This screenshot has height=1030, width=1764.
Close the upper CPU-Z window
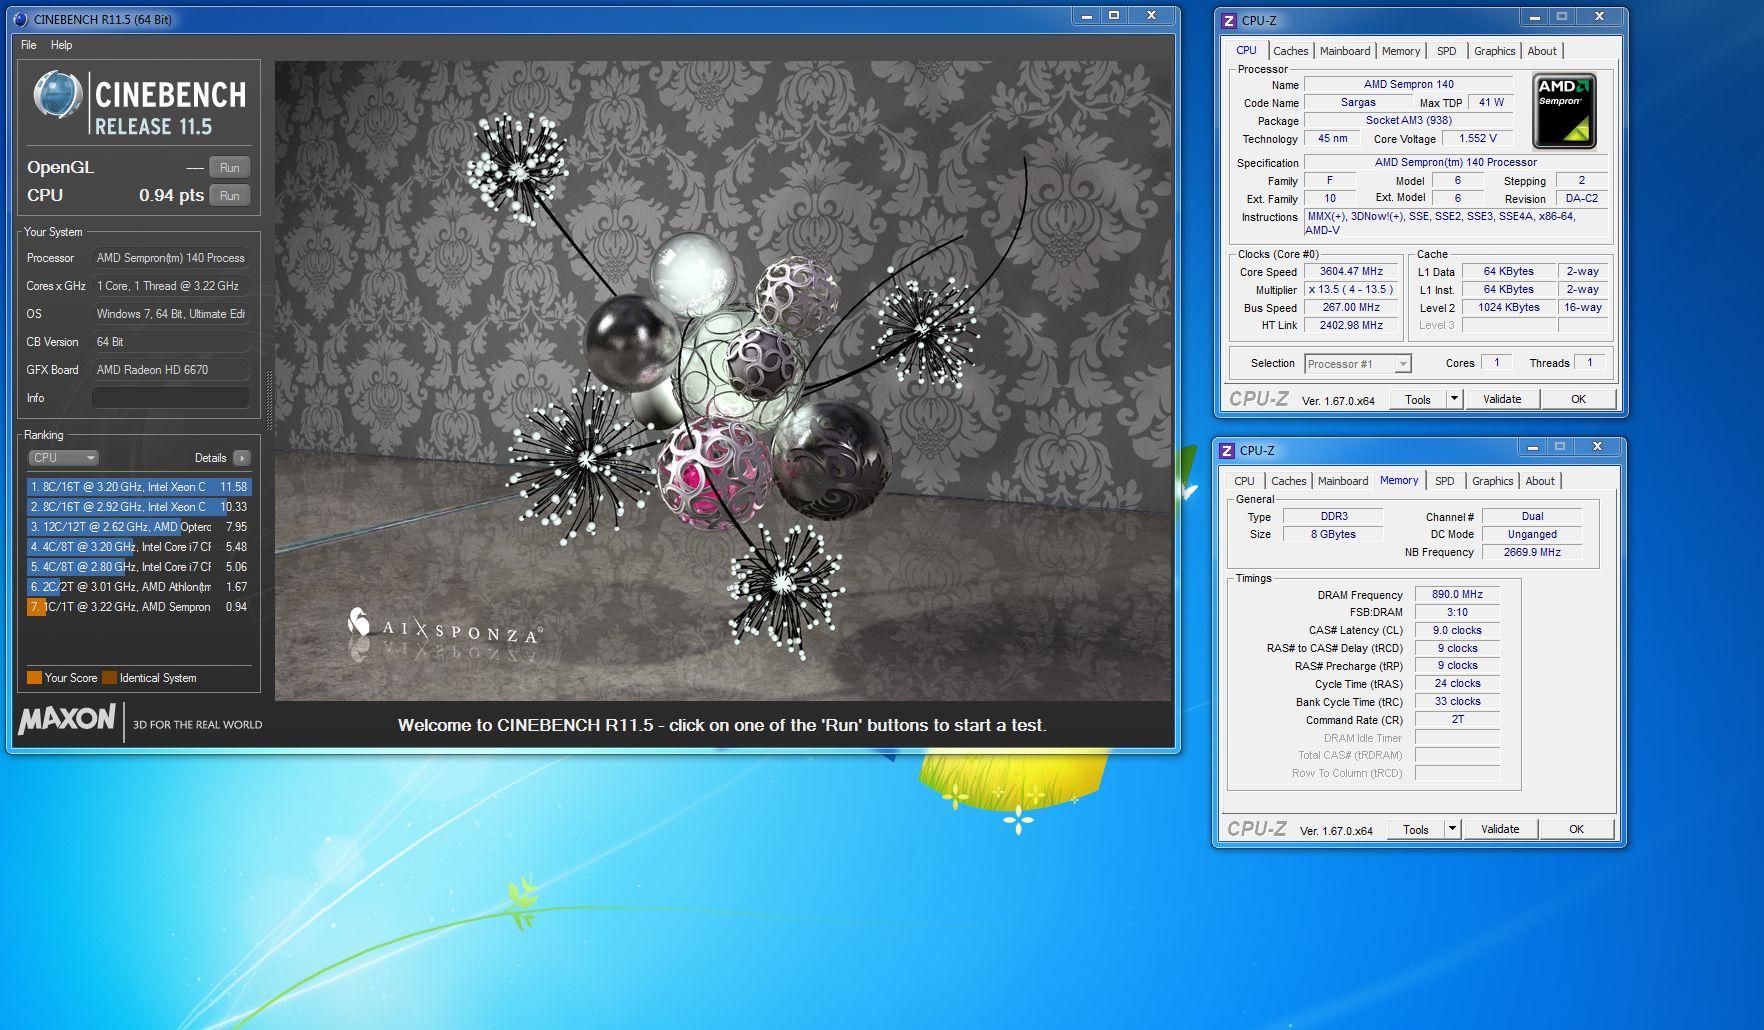1599,16
